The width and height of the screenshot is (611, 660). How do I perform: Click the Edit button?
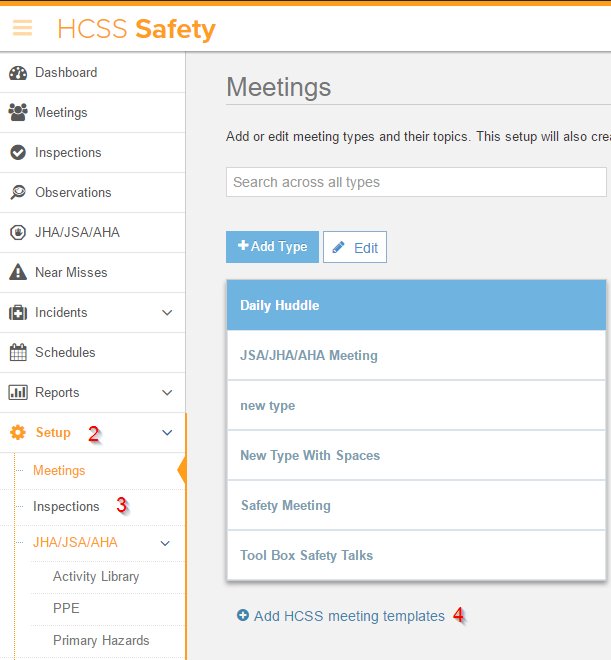coord(355,248)
